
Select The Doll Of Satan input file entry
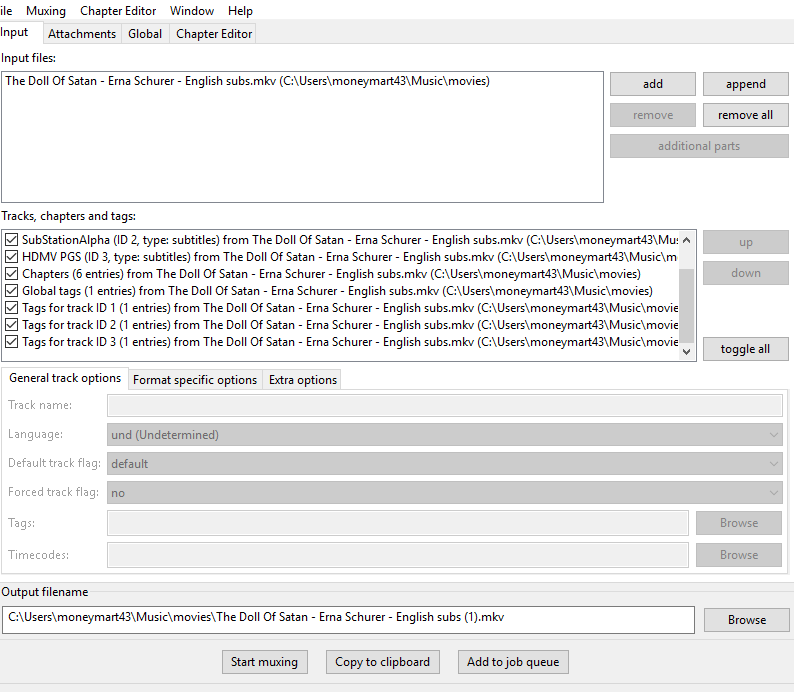tap(247, 81)
